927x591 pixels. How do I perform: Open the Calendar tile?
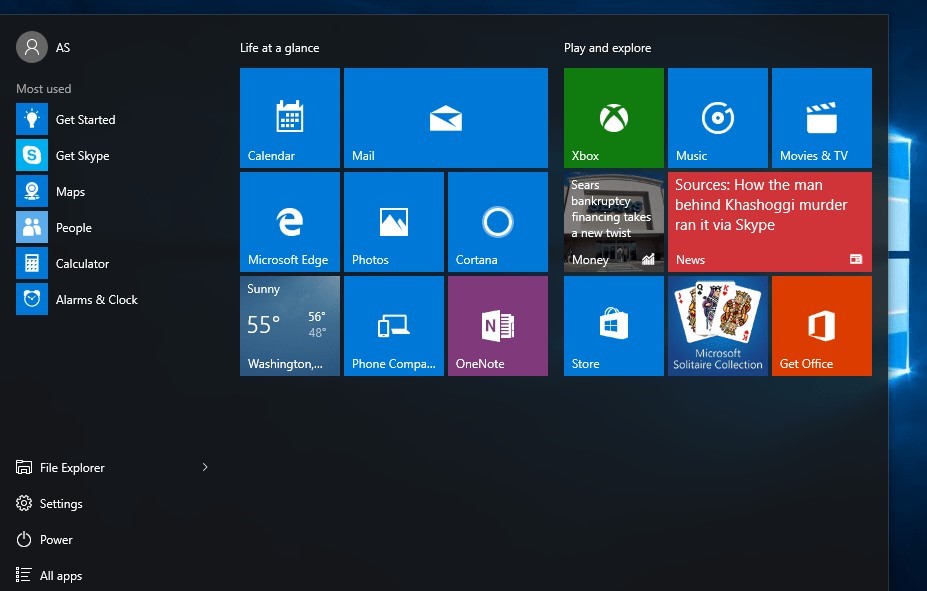290,118
